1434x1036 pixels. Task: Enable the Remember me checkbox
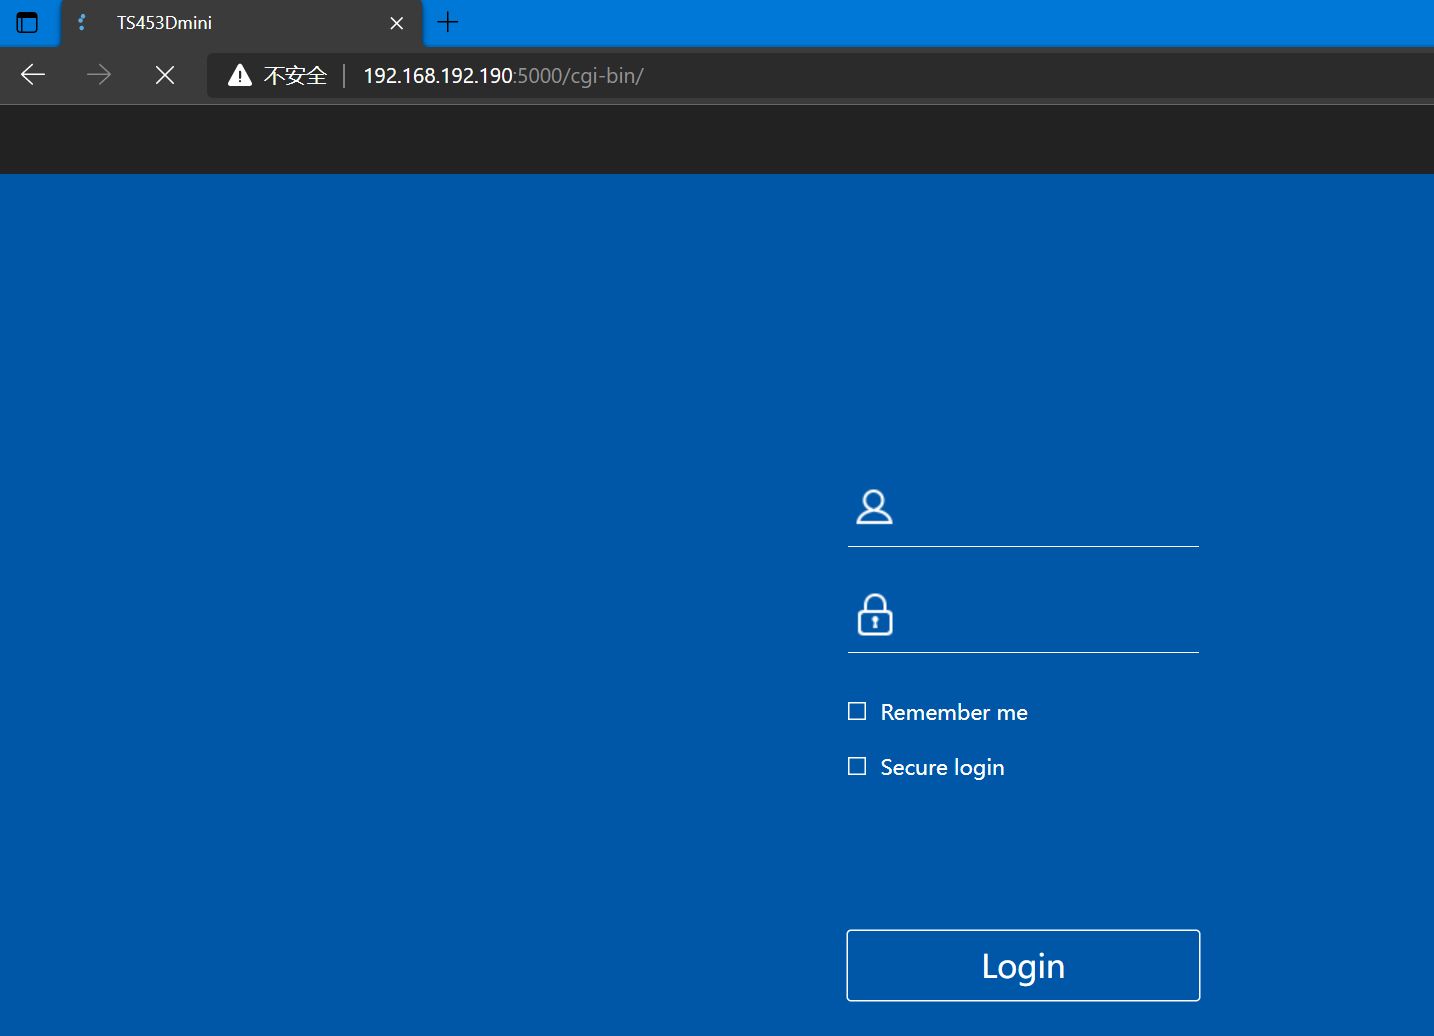(857, 711)
